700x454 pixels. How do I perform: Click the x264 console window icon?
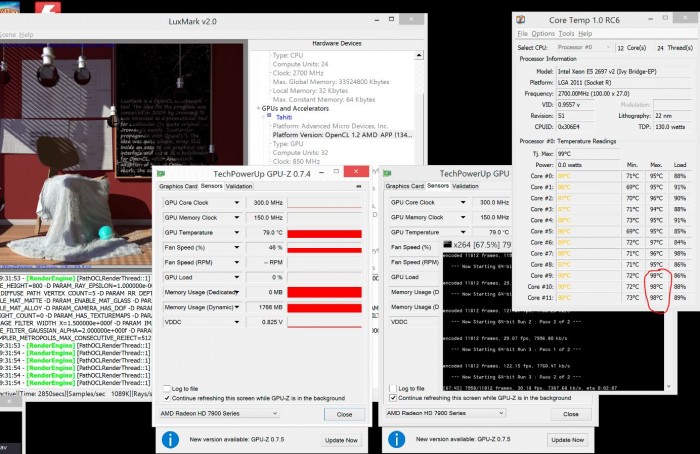pyautogui.click(x=447, y=244)
